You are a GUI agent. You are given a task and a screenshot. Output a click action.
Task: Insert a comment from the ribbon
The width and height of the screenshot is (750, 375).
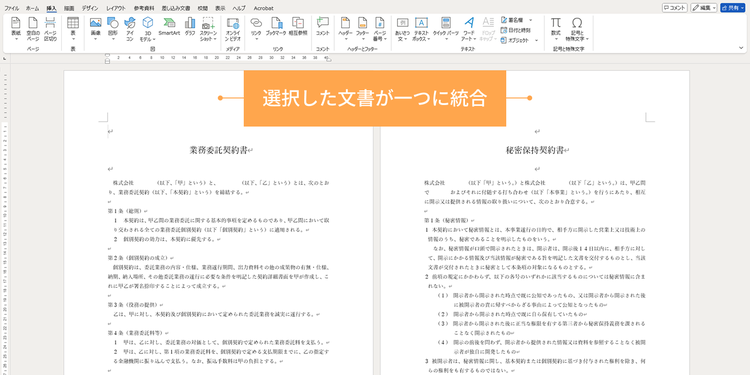323,26
